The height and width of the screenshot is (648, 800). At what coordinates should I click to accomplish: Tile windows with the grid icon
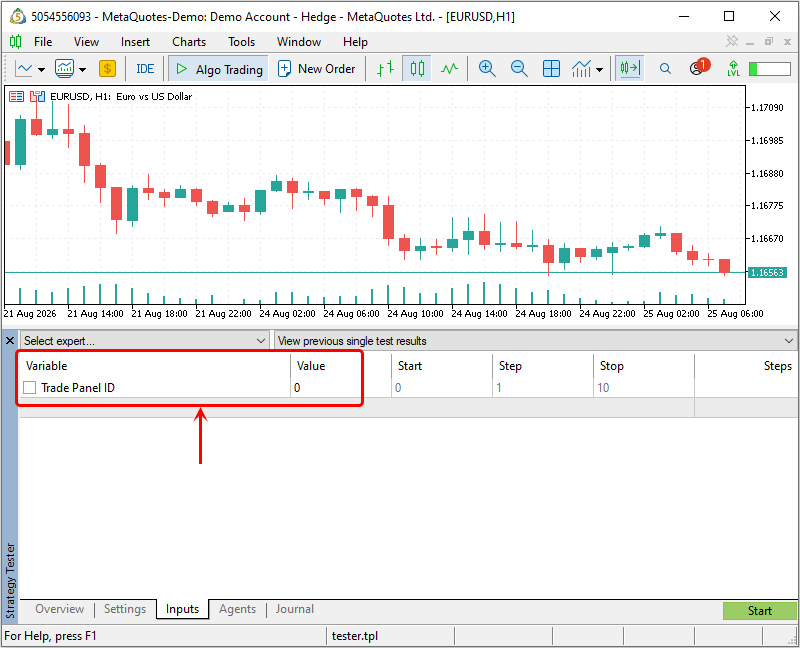(x=551, y=68)
